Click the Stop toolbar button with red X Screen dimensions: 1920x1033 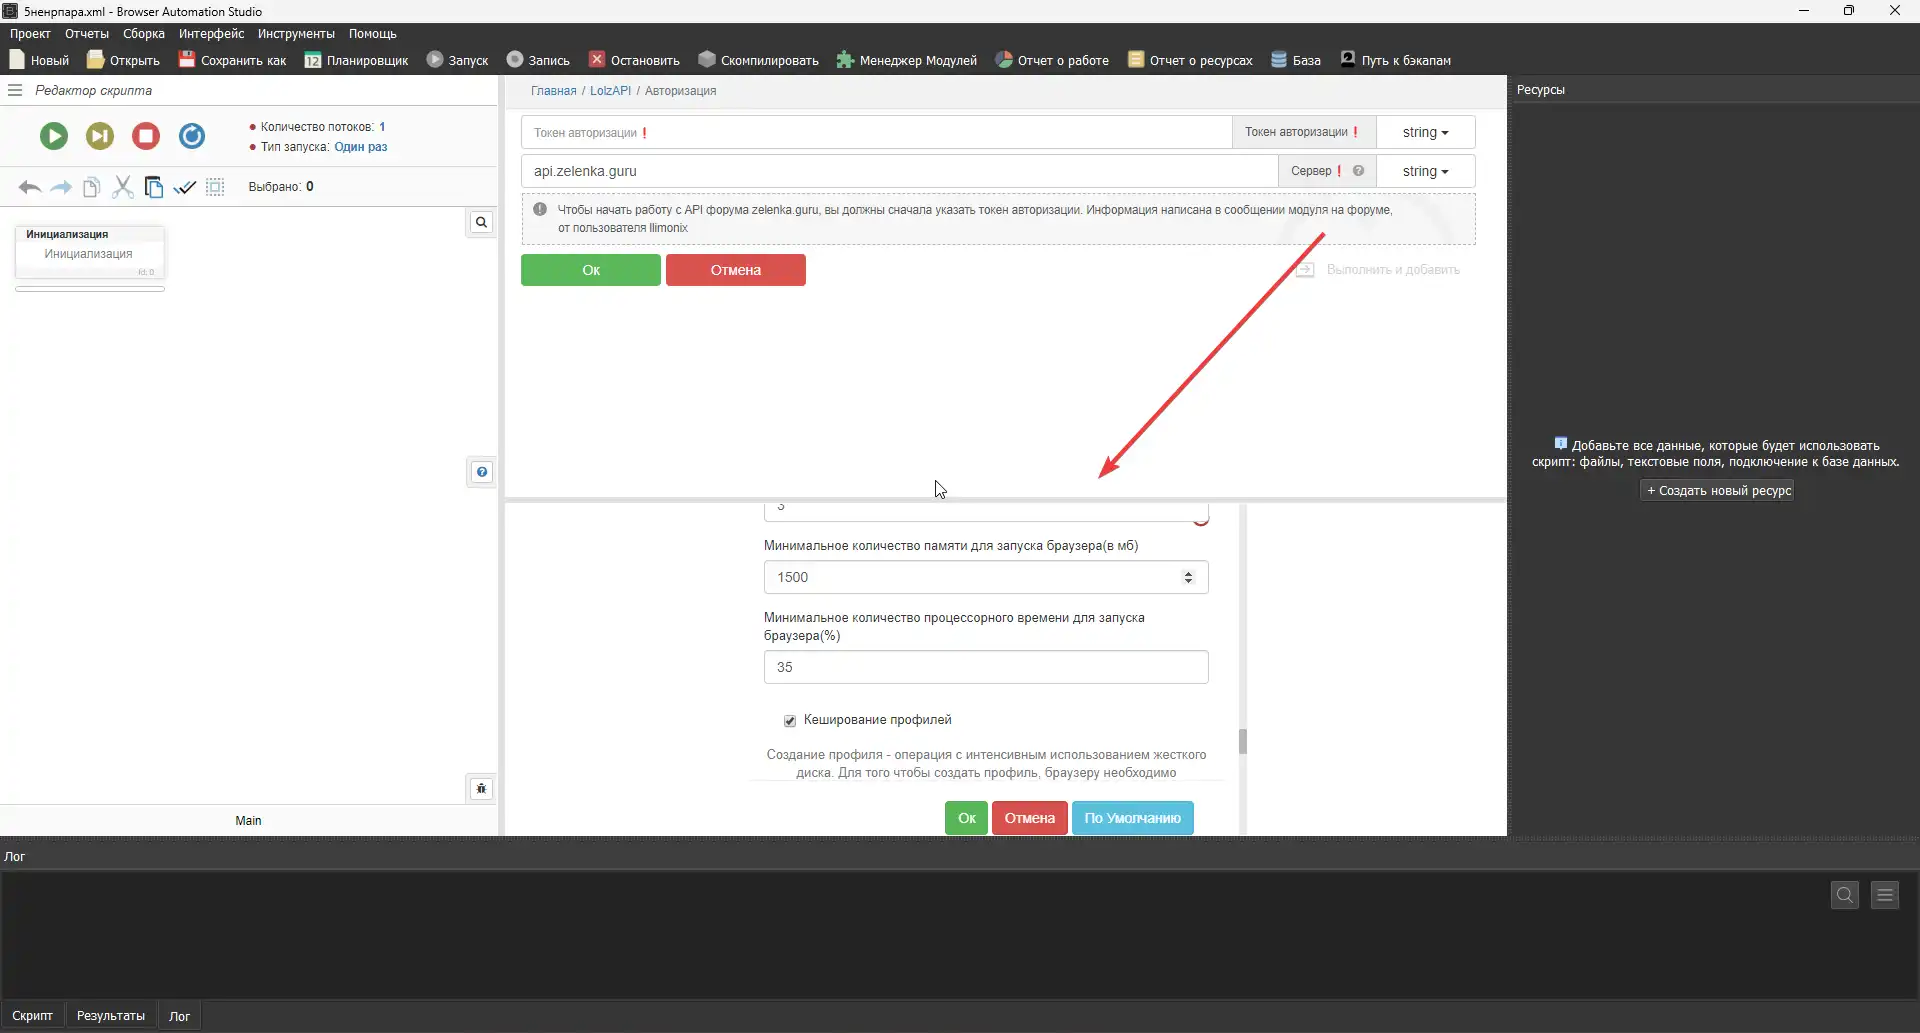(x=634, y=60)
